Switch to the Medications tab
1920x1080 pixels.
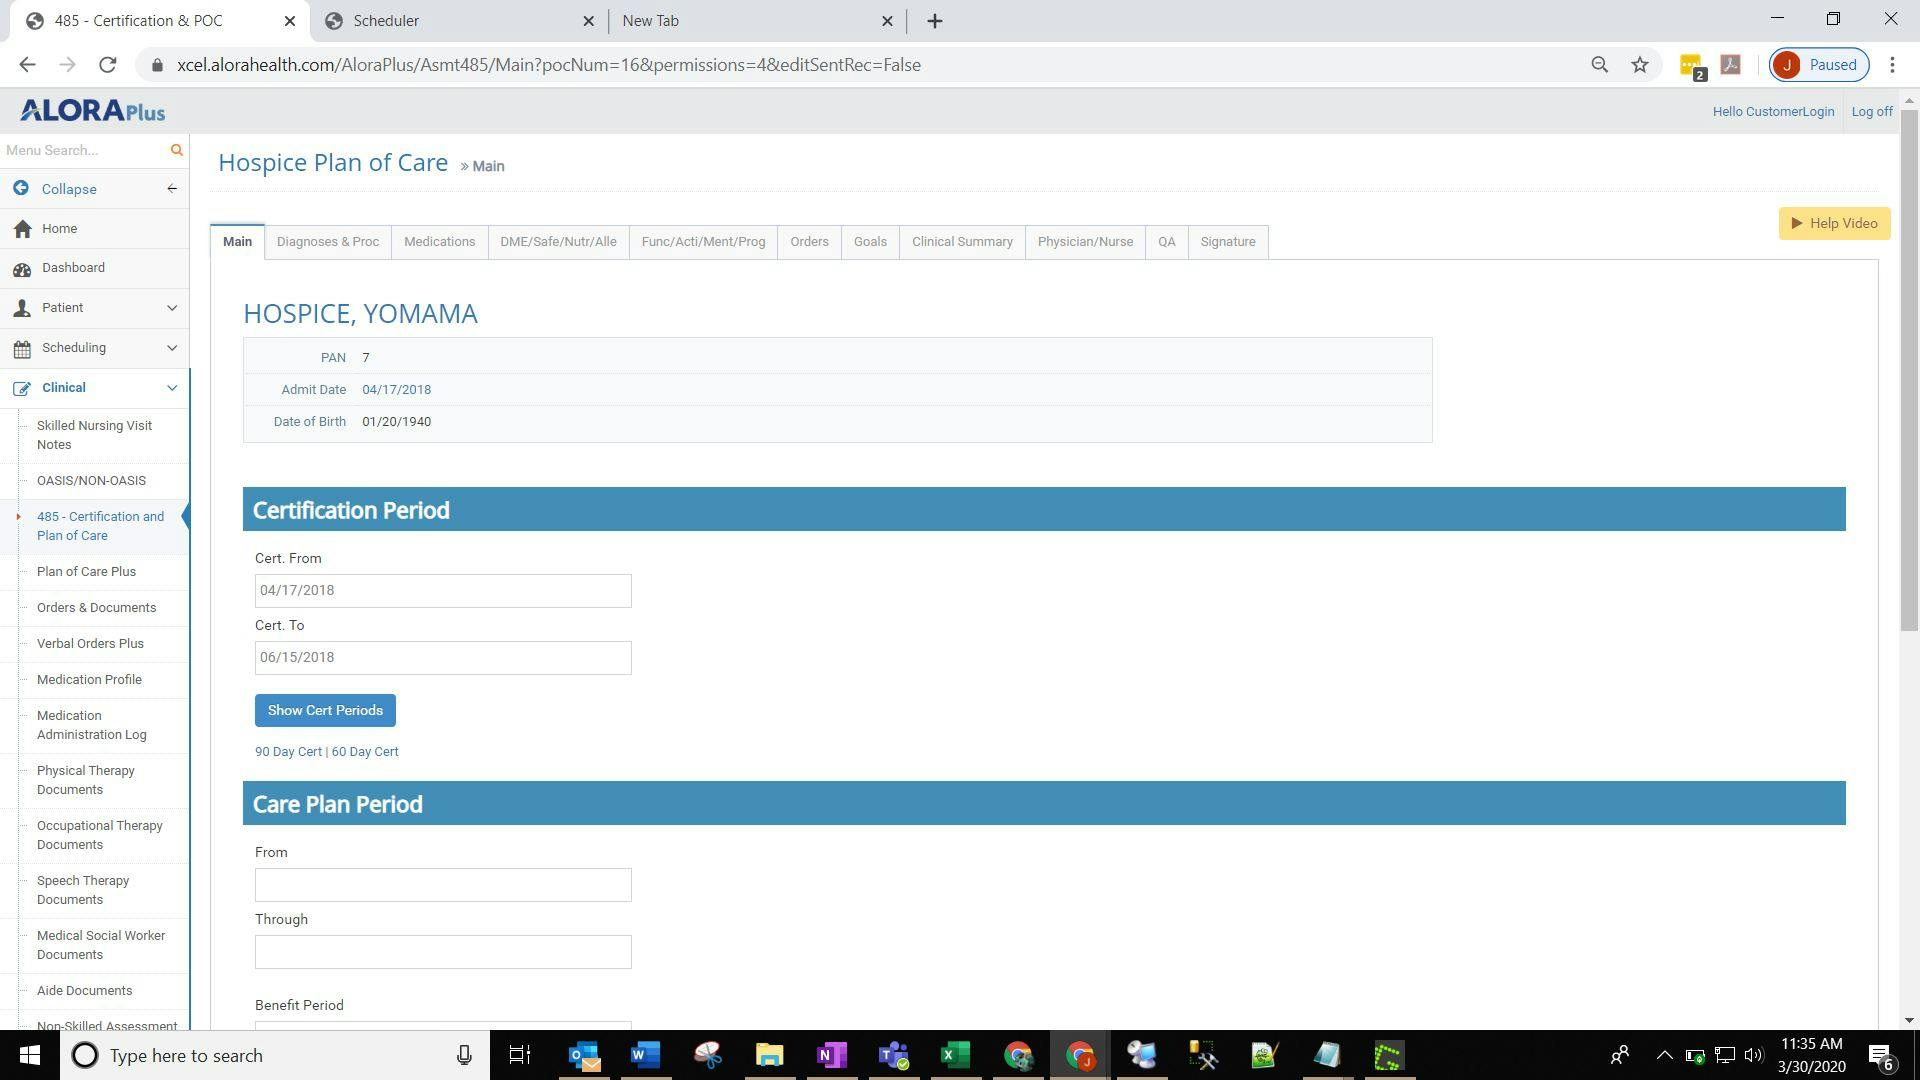pyautogui.click(x=439, y=241)
